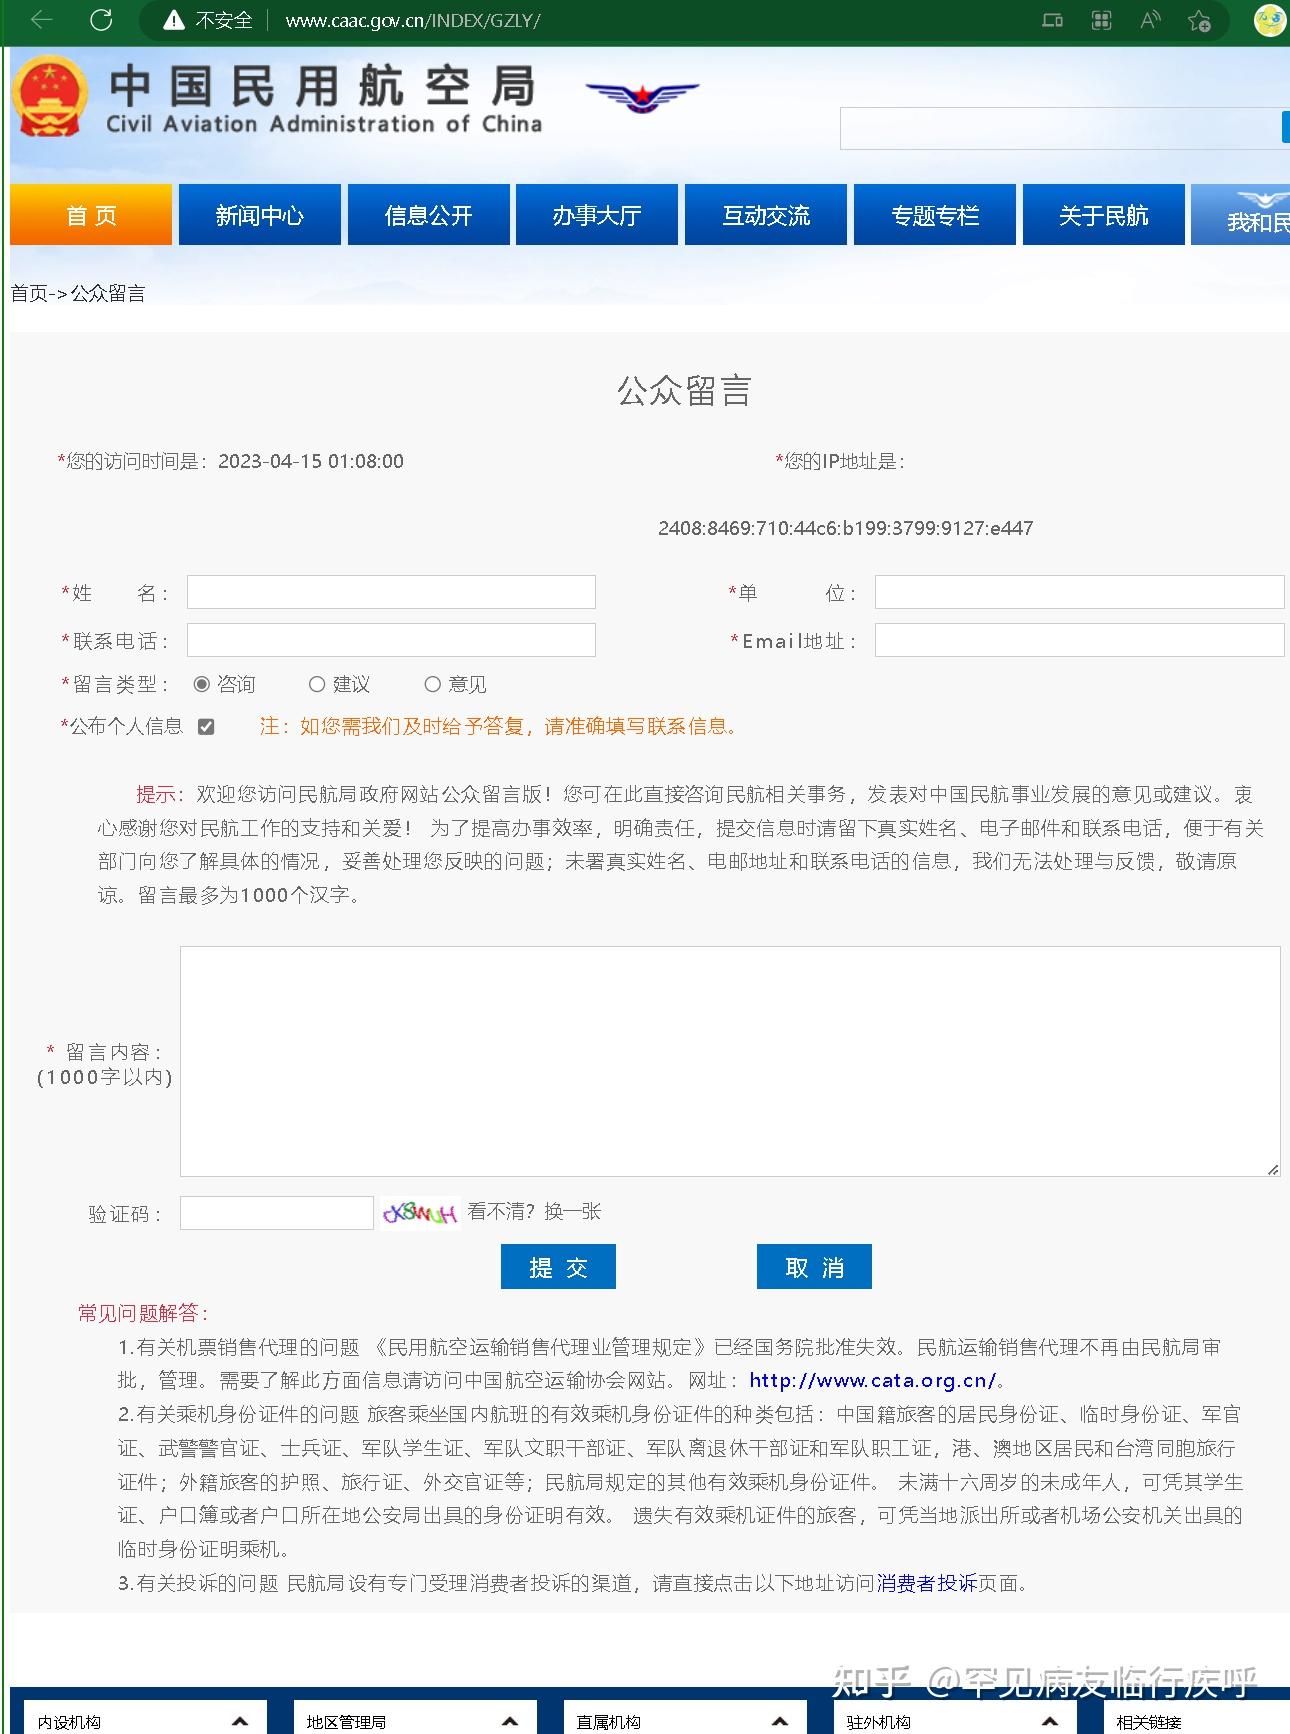This screenshot has height=1734, width=1290.
Task: Refresh the captcha image
Action: 420,1213
